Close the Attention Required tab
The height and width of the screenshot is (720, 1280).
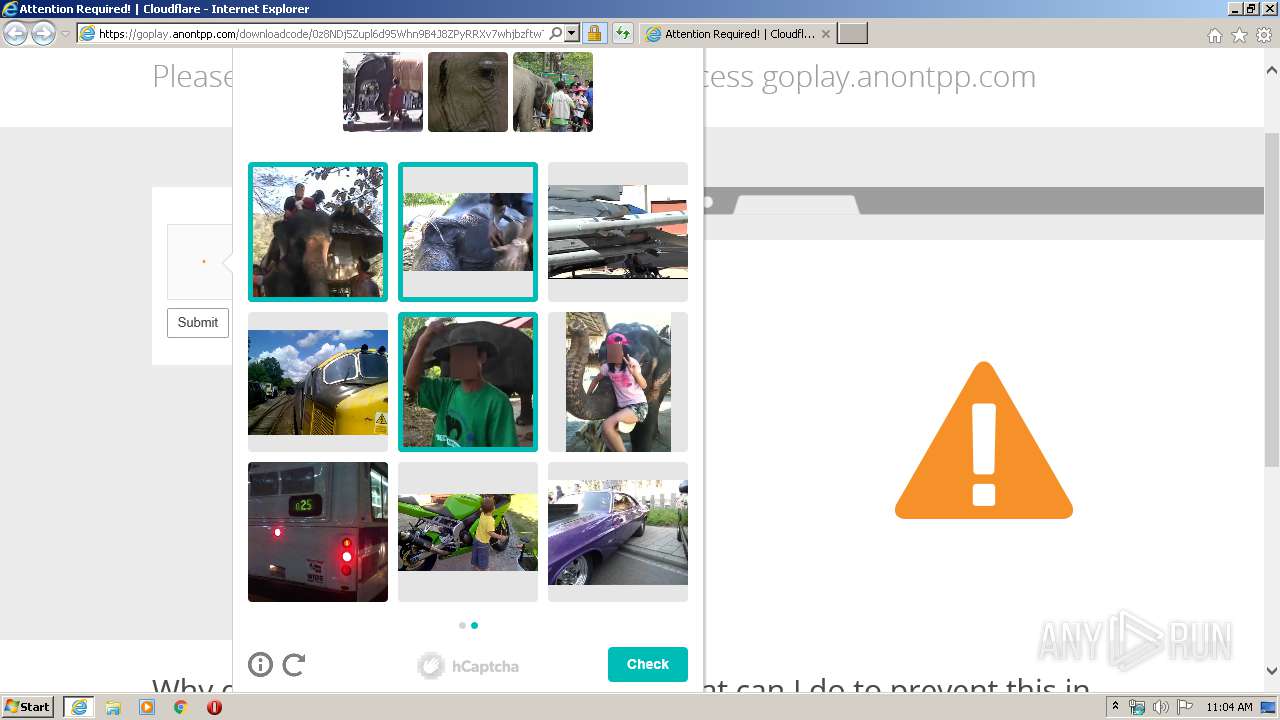point(825,34)
